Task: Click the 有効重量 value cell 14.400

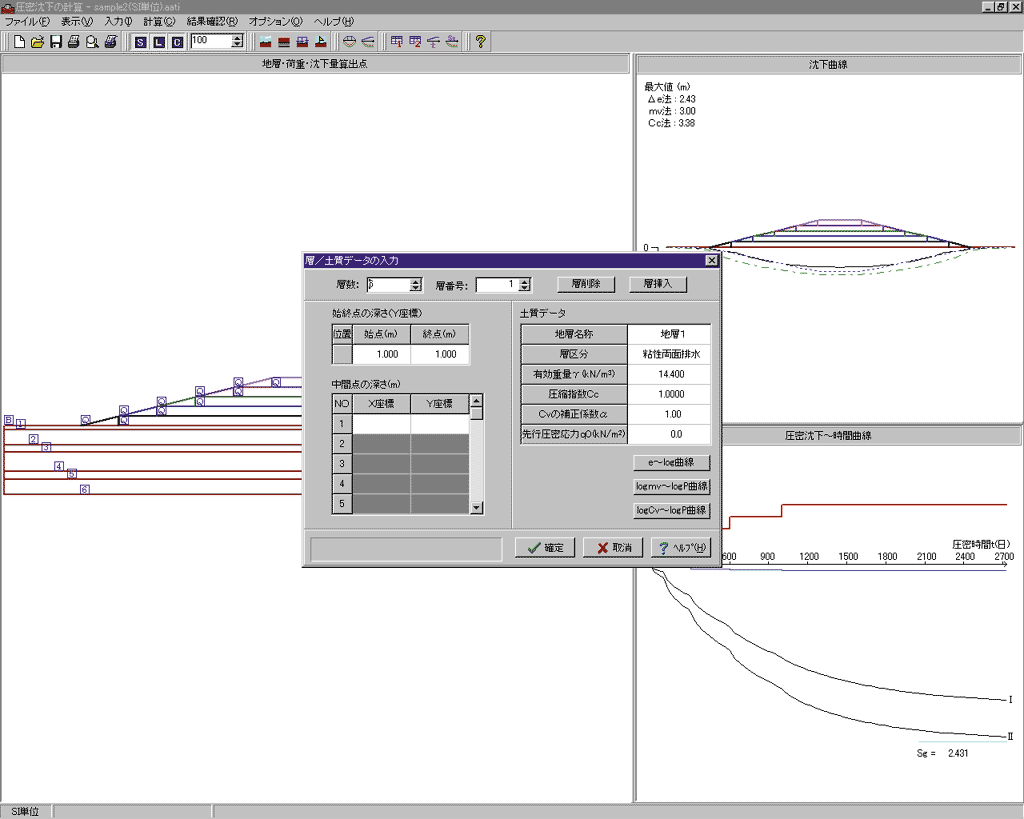Action: coord(669,373)
